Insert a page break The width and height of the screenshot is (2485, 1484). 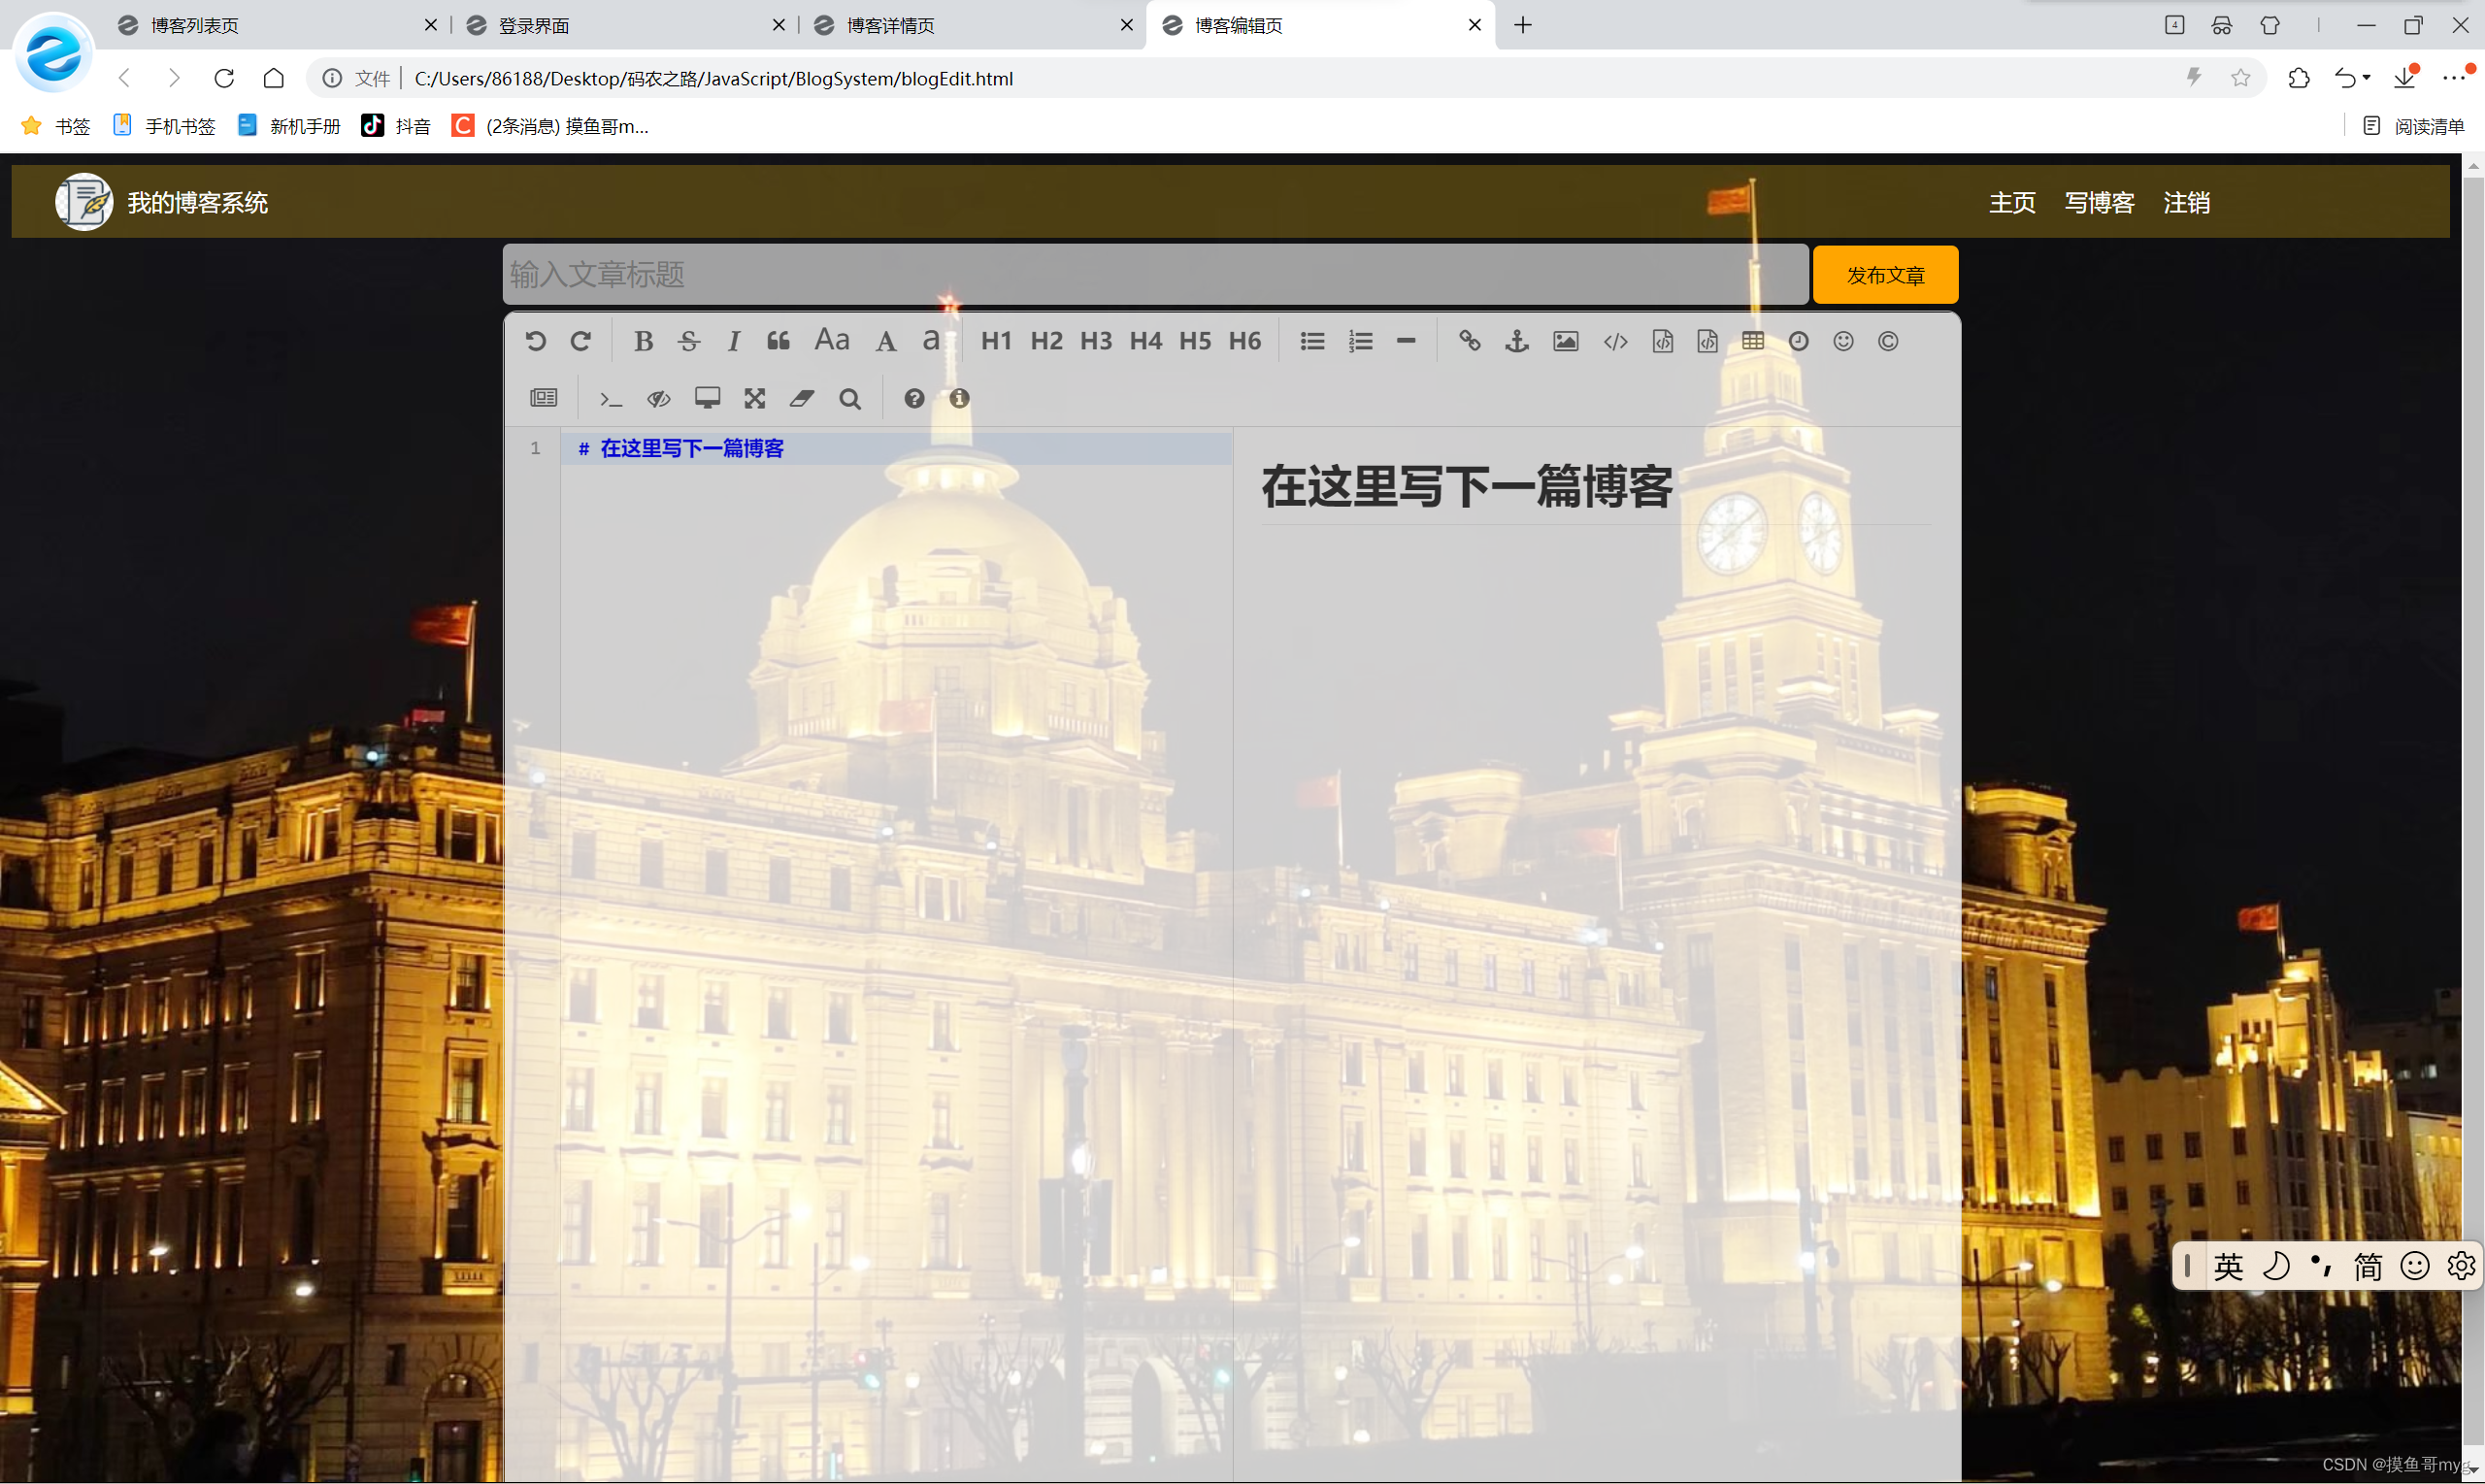(543, 398)
